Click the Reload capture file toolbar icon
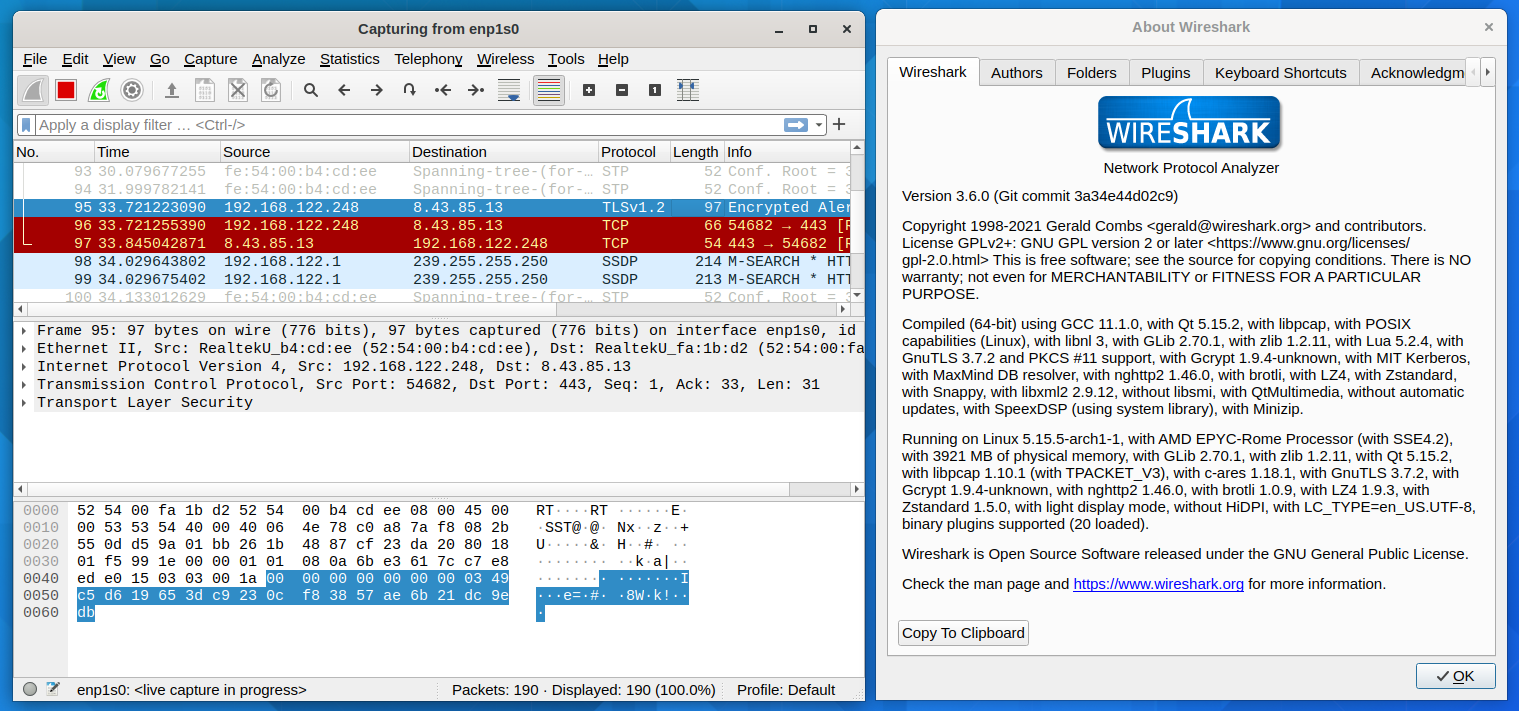Screen dimensions: 1519x711 (x=271, y=90)
